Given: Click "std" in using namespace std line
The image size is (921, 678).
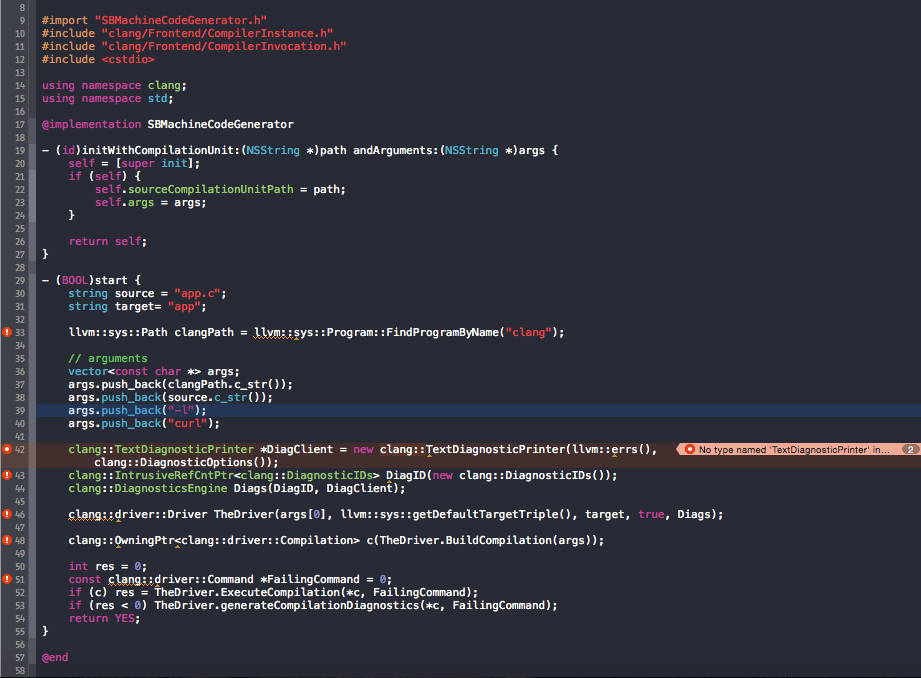Looking at the screenshot, I should [x=157, y=98].
